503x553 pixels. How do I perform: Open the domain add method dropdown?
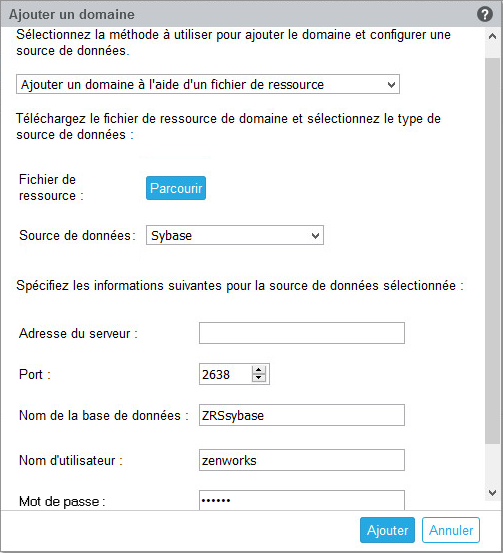(208, 84)
